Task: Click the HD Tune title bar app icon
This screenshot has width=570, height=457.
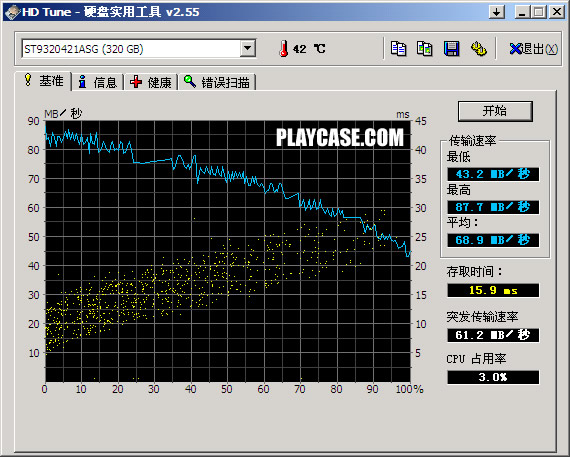Action: (12, 12)
